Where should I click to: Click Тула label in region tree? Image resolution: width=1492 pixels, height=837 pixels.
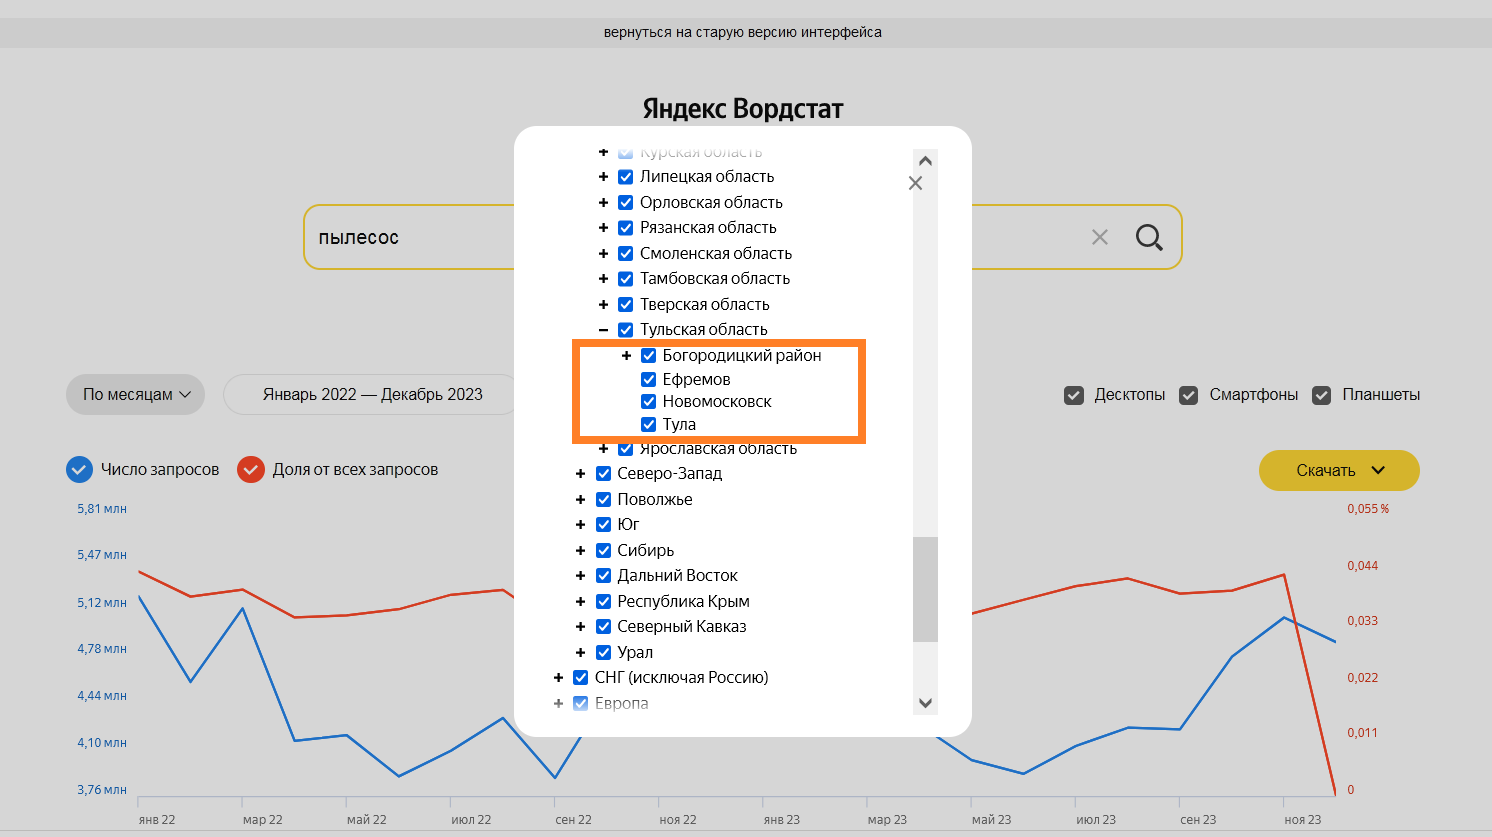(679, 425)
